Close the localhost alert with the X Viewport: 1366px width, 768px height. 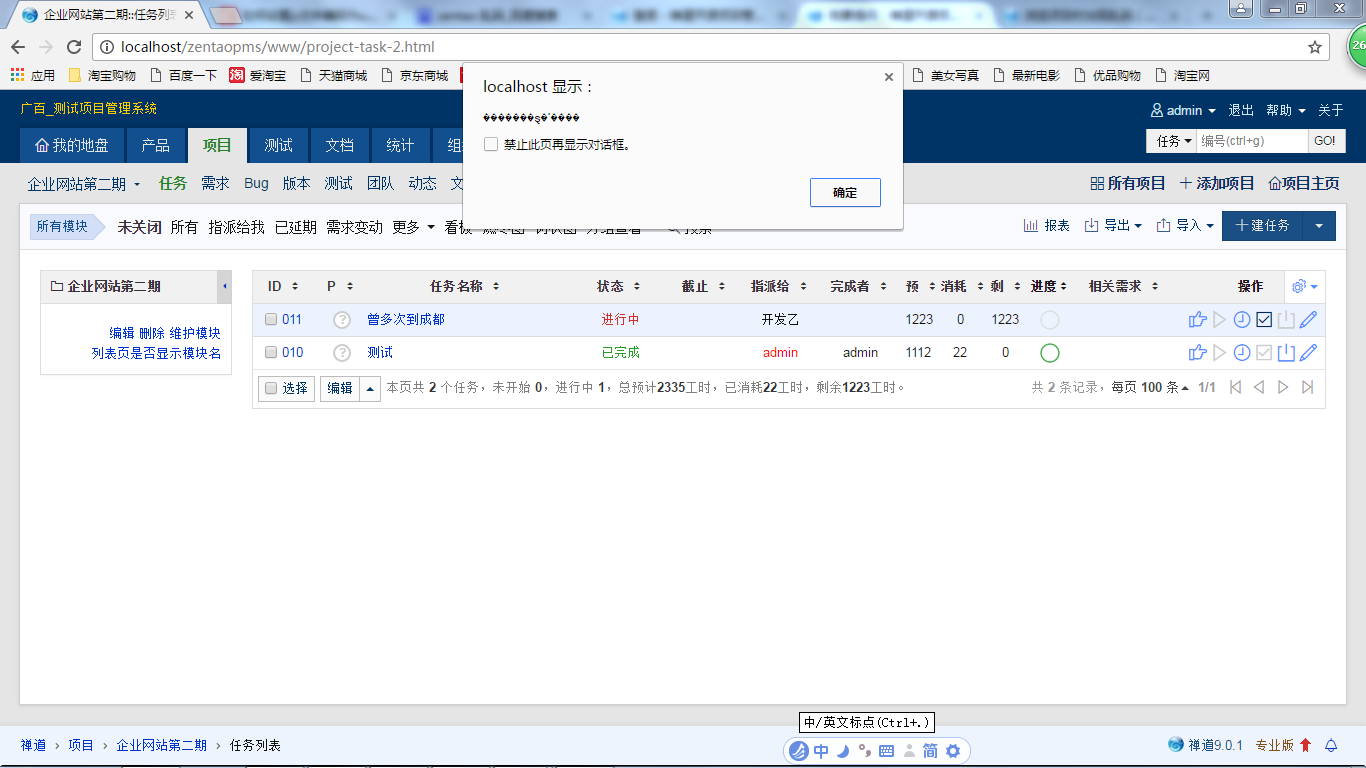(888, 77)
